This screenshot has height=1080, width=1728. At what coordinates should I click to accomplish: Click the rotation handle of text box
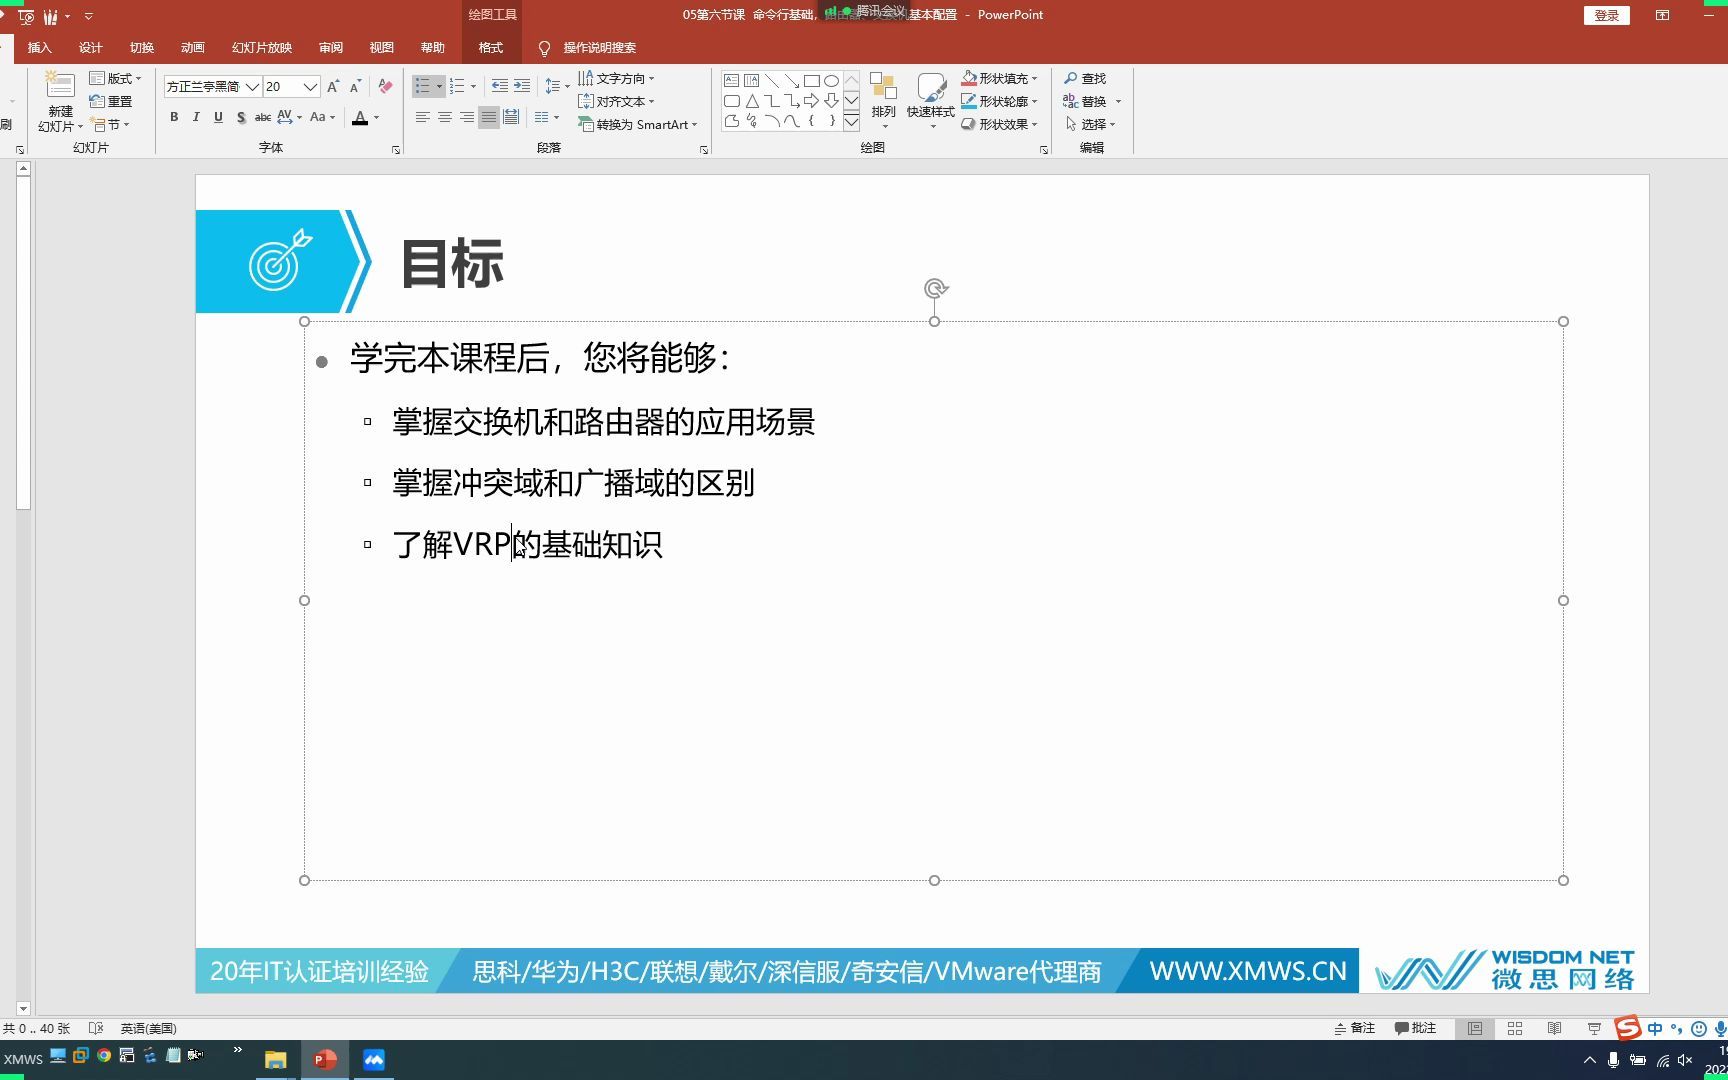[x=935, y=289]
